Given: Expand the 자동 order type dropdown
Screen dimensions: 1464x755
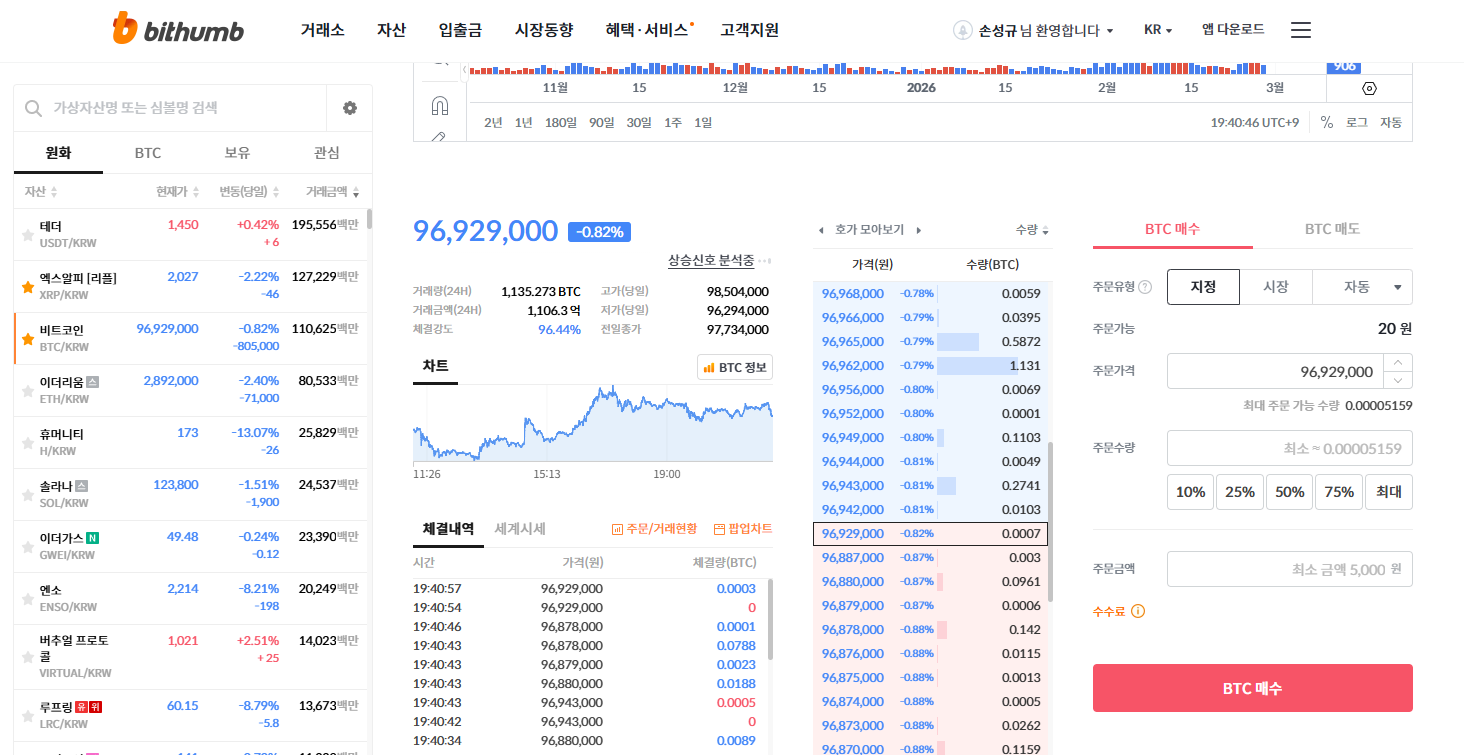Looking at the screenshot, I should [x=1362, y=286].
